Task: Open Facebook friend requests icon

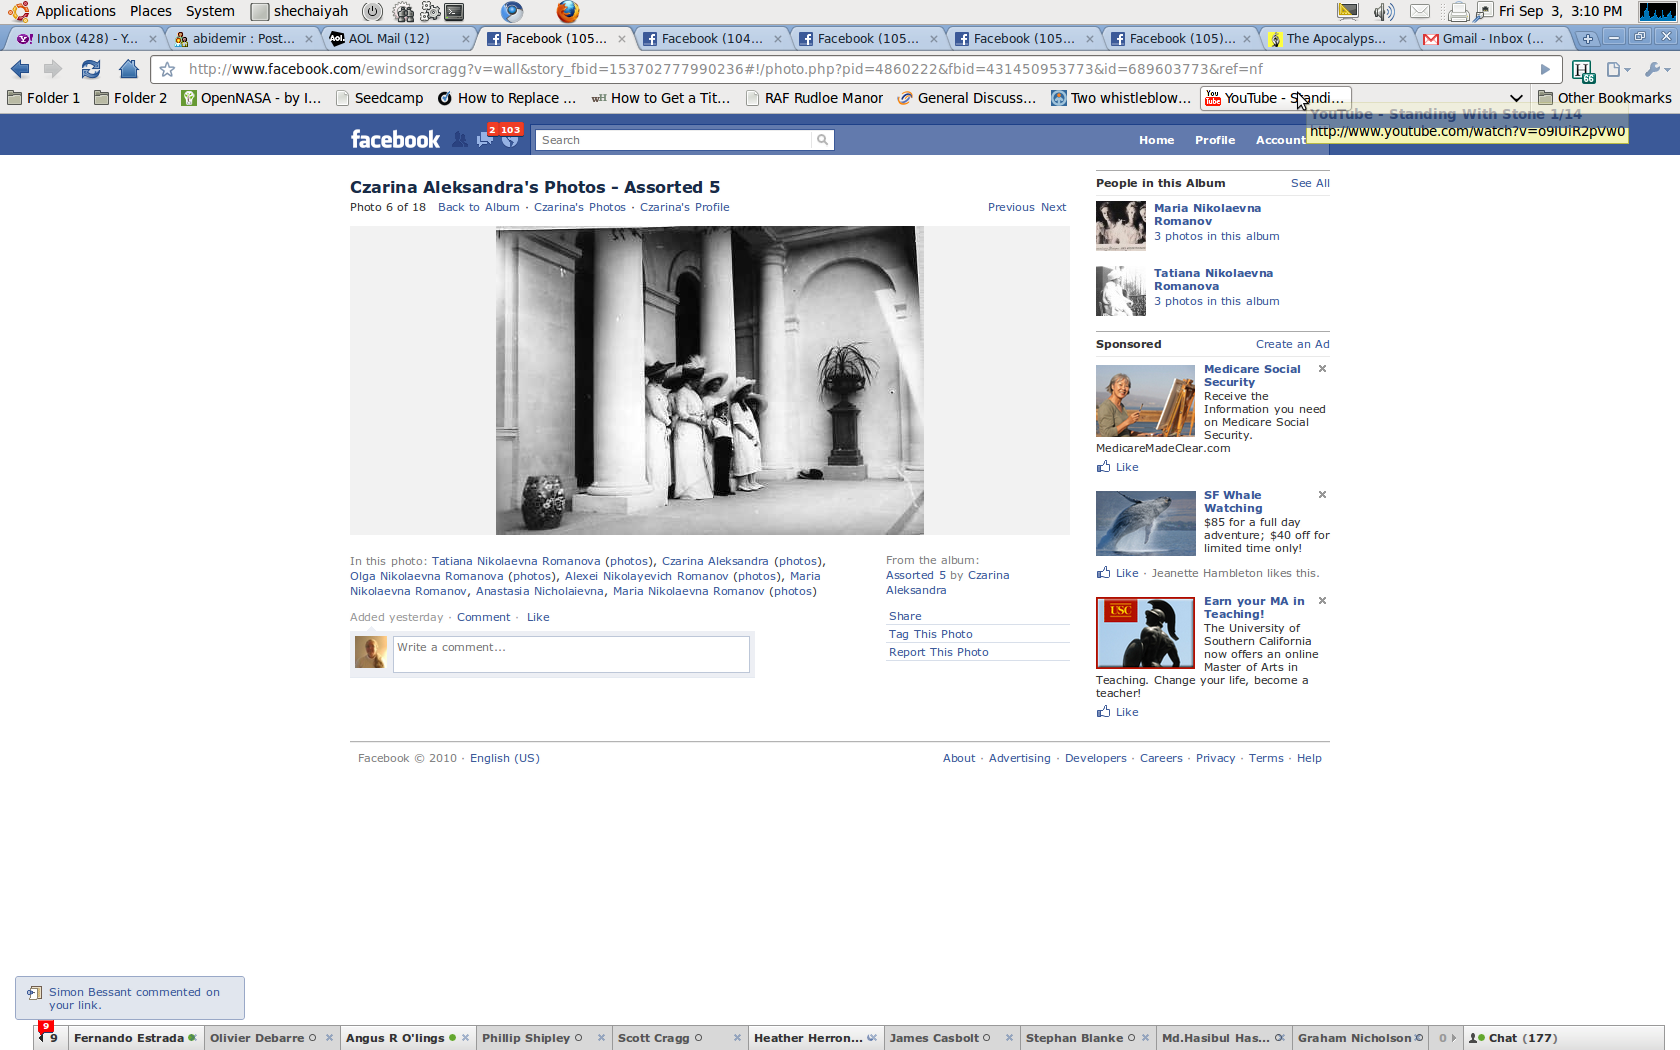Action: pos(460,140)
